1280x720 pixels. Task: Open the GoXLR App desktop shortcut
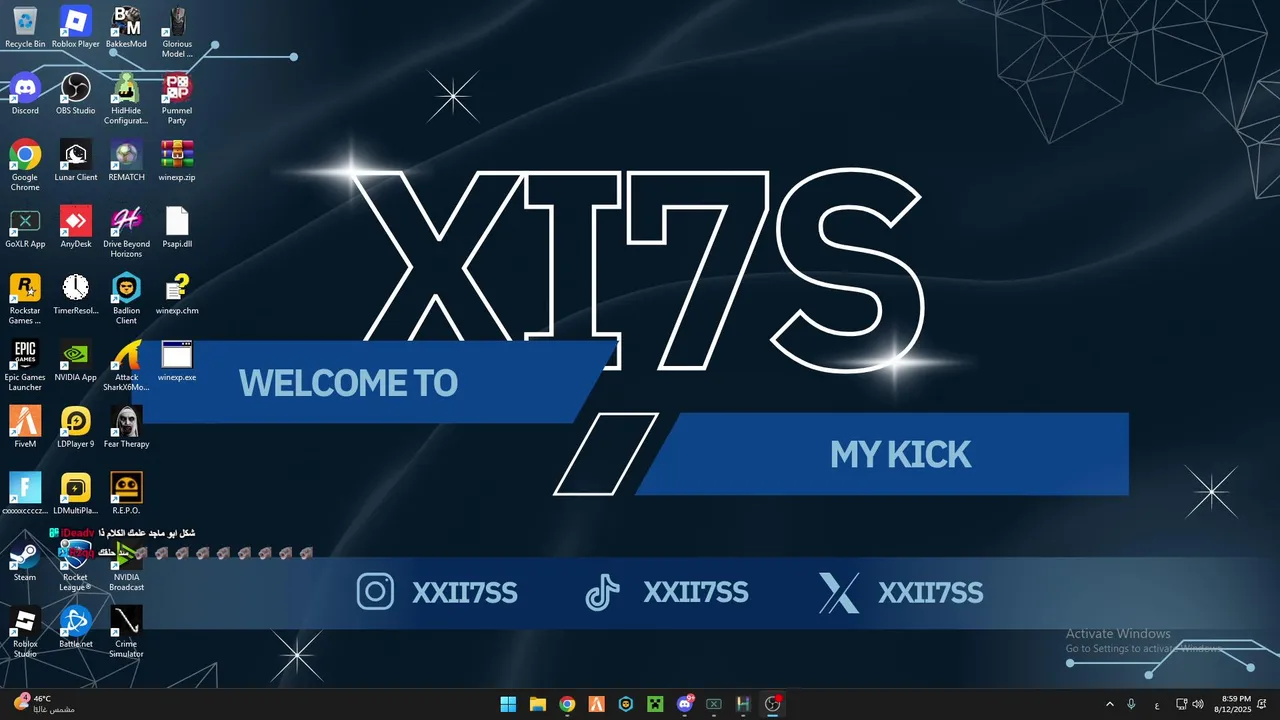pyautogui.click(x=25, y=228)
